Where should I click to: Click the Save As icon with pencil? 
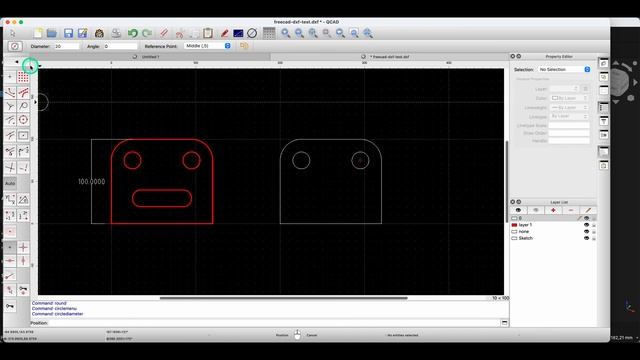(x=82, y=33)
